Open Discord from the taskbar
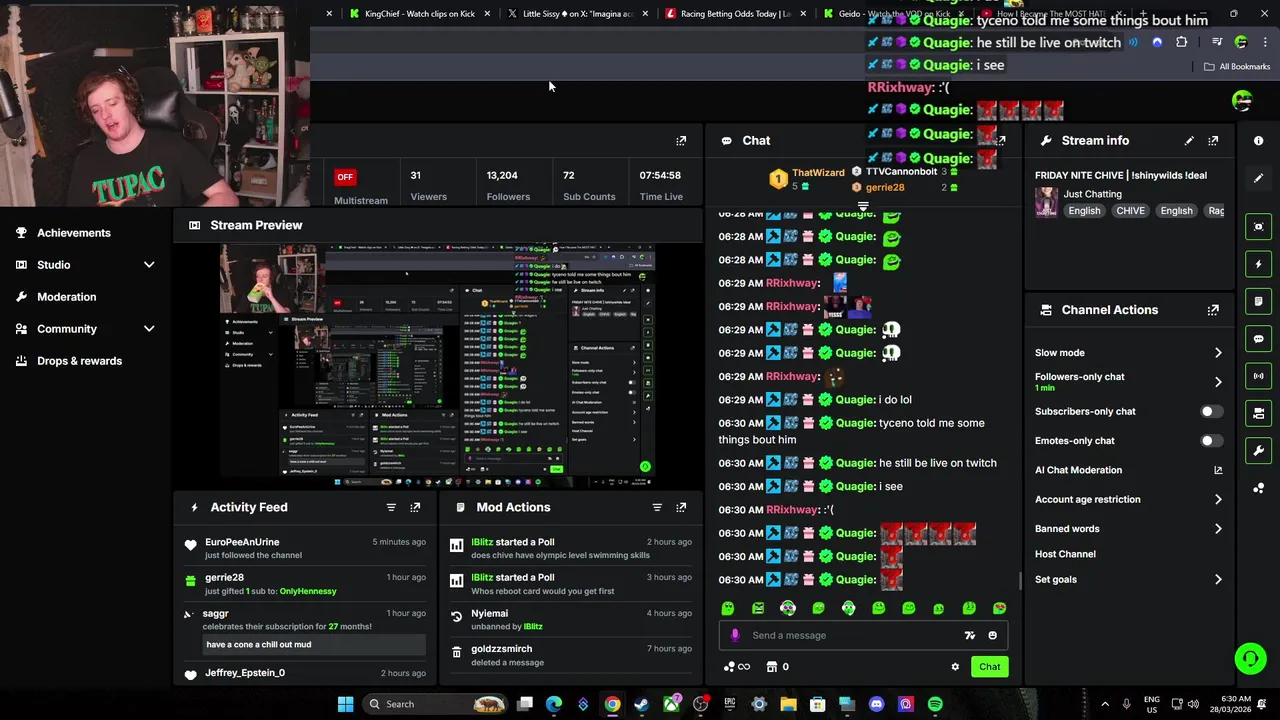 tap(877, 704)
